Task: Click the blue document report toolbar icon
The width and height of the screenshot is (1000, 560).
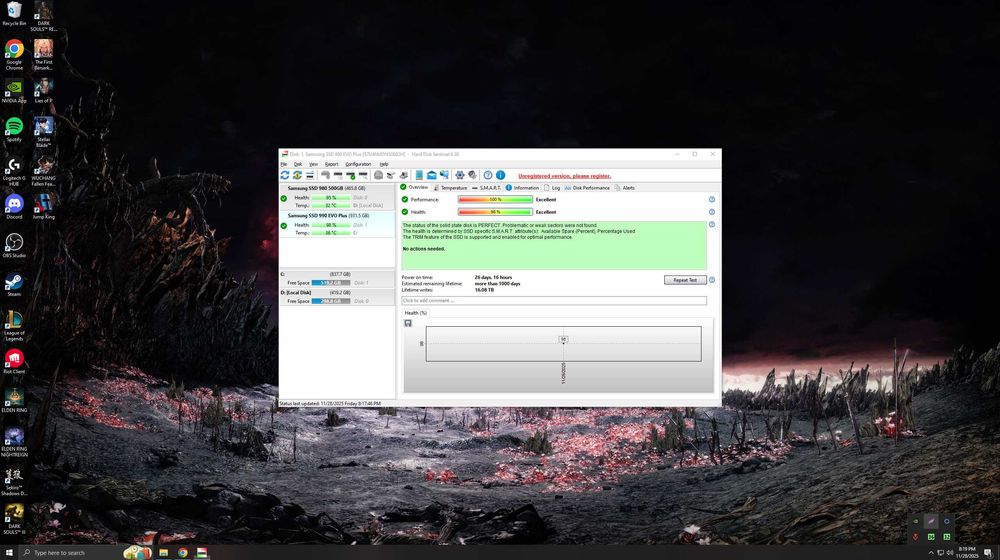Action: [x=419, y=175]
